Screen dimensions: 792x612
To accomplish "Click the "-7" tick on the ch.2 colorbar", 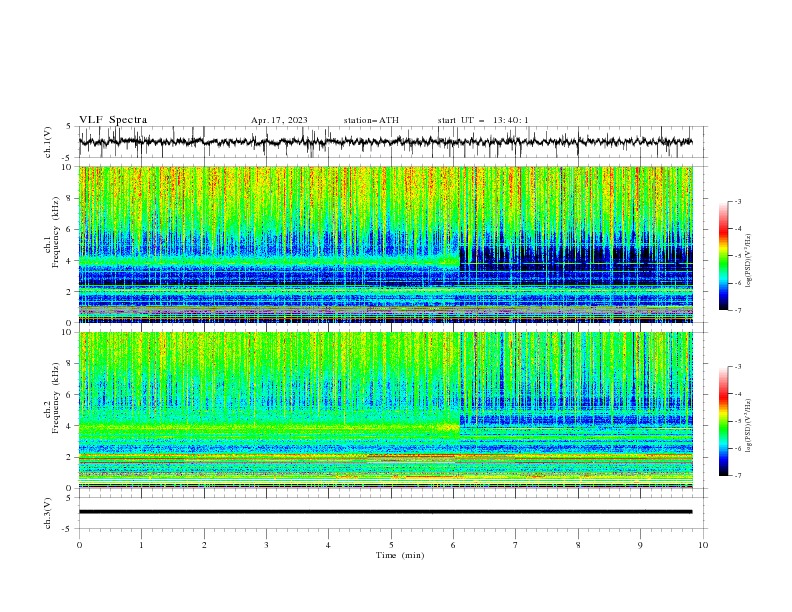I will (737, 475).
